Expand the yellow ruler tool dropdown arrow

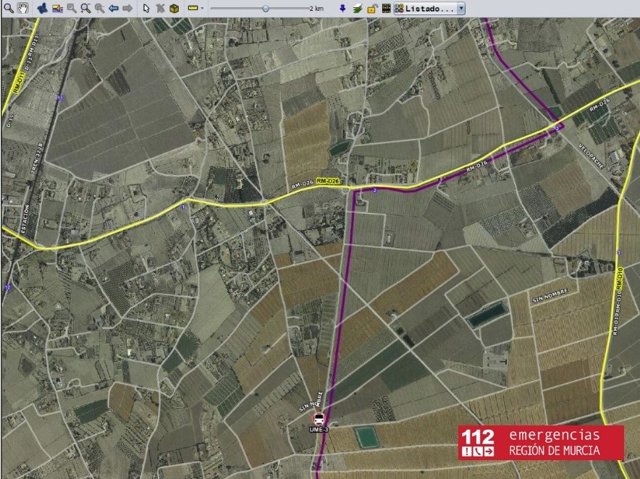202,8
